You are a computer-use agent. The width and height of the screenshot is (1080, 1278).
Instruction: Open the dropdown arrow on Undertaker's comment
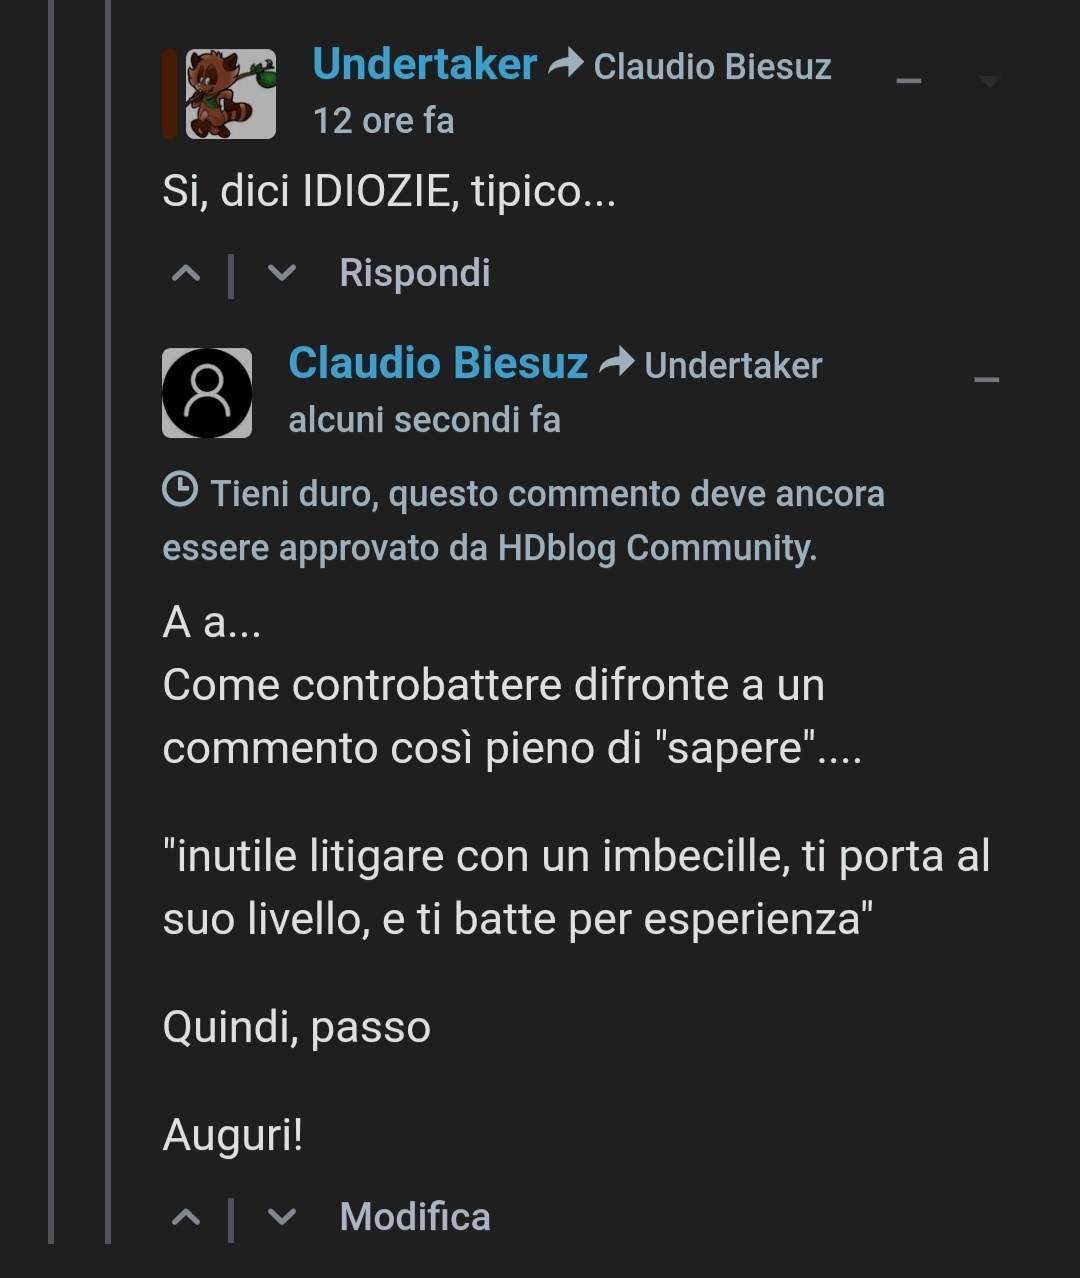[989, 81]
